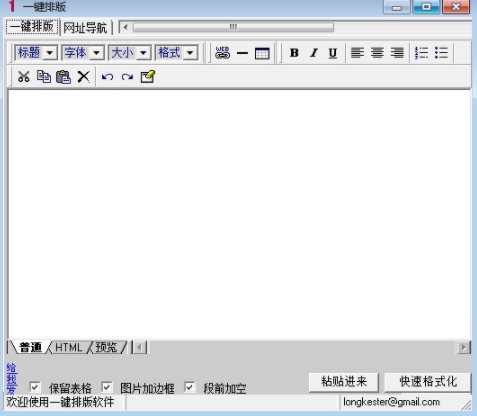Insert a hyperlink using the link icon

pos(222,53)
